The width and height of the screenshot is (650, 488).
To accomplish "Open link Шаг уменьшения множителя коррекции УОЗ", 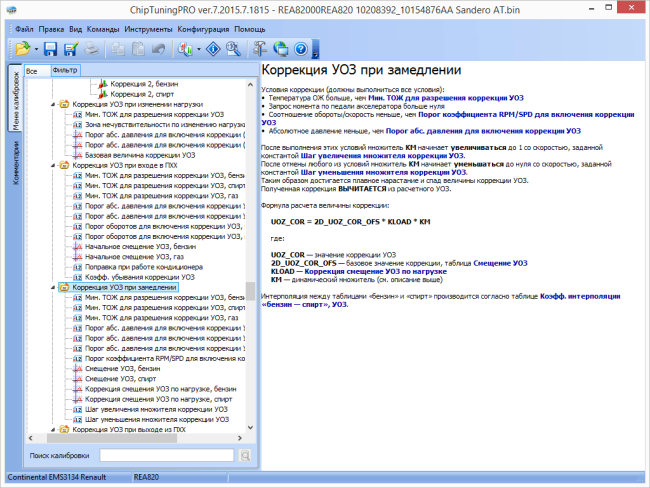I will (383, 172).
